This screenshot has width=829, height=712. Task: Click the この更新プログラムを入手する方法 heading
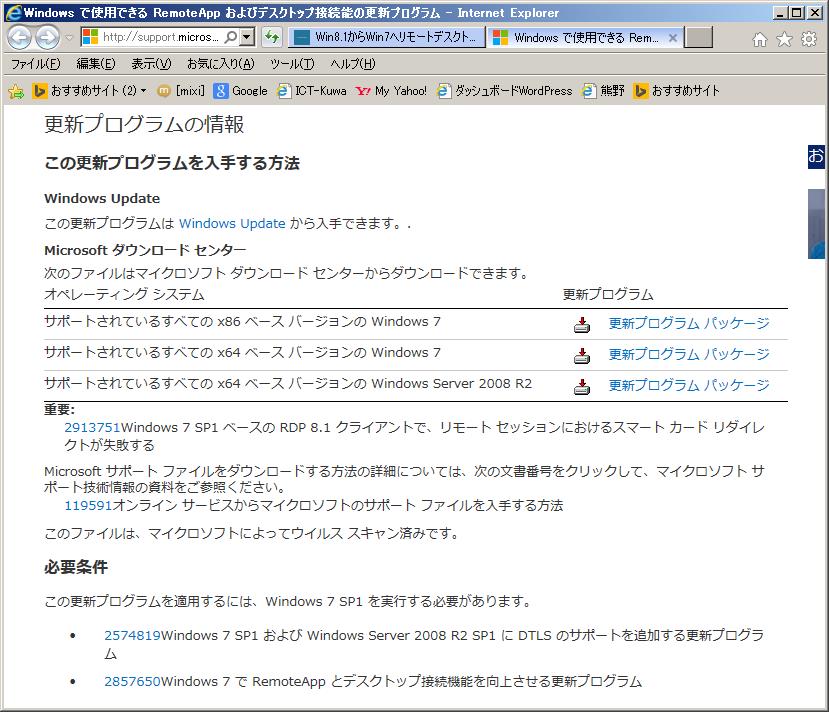[x=172, y=163]
